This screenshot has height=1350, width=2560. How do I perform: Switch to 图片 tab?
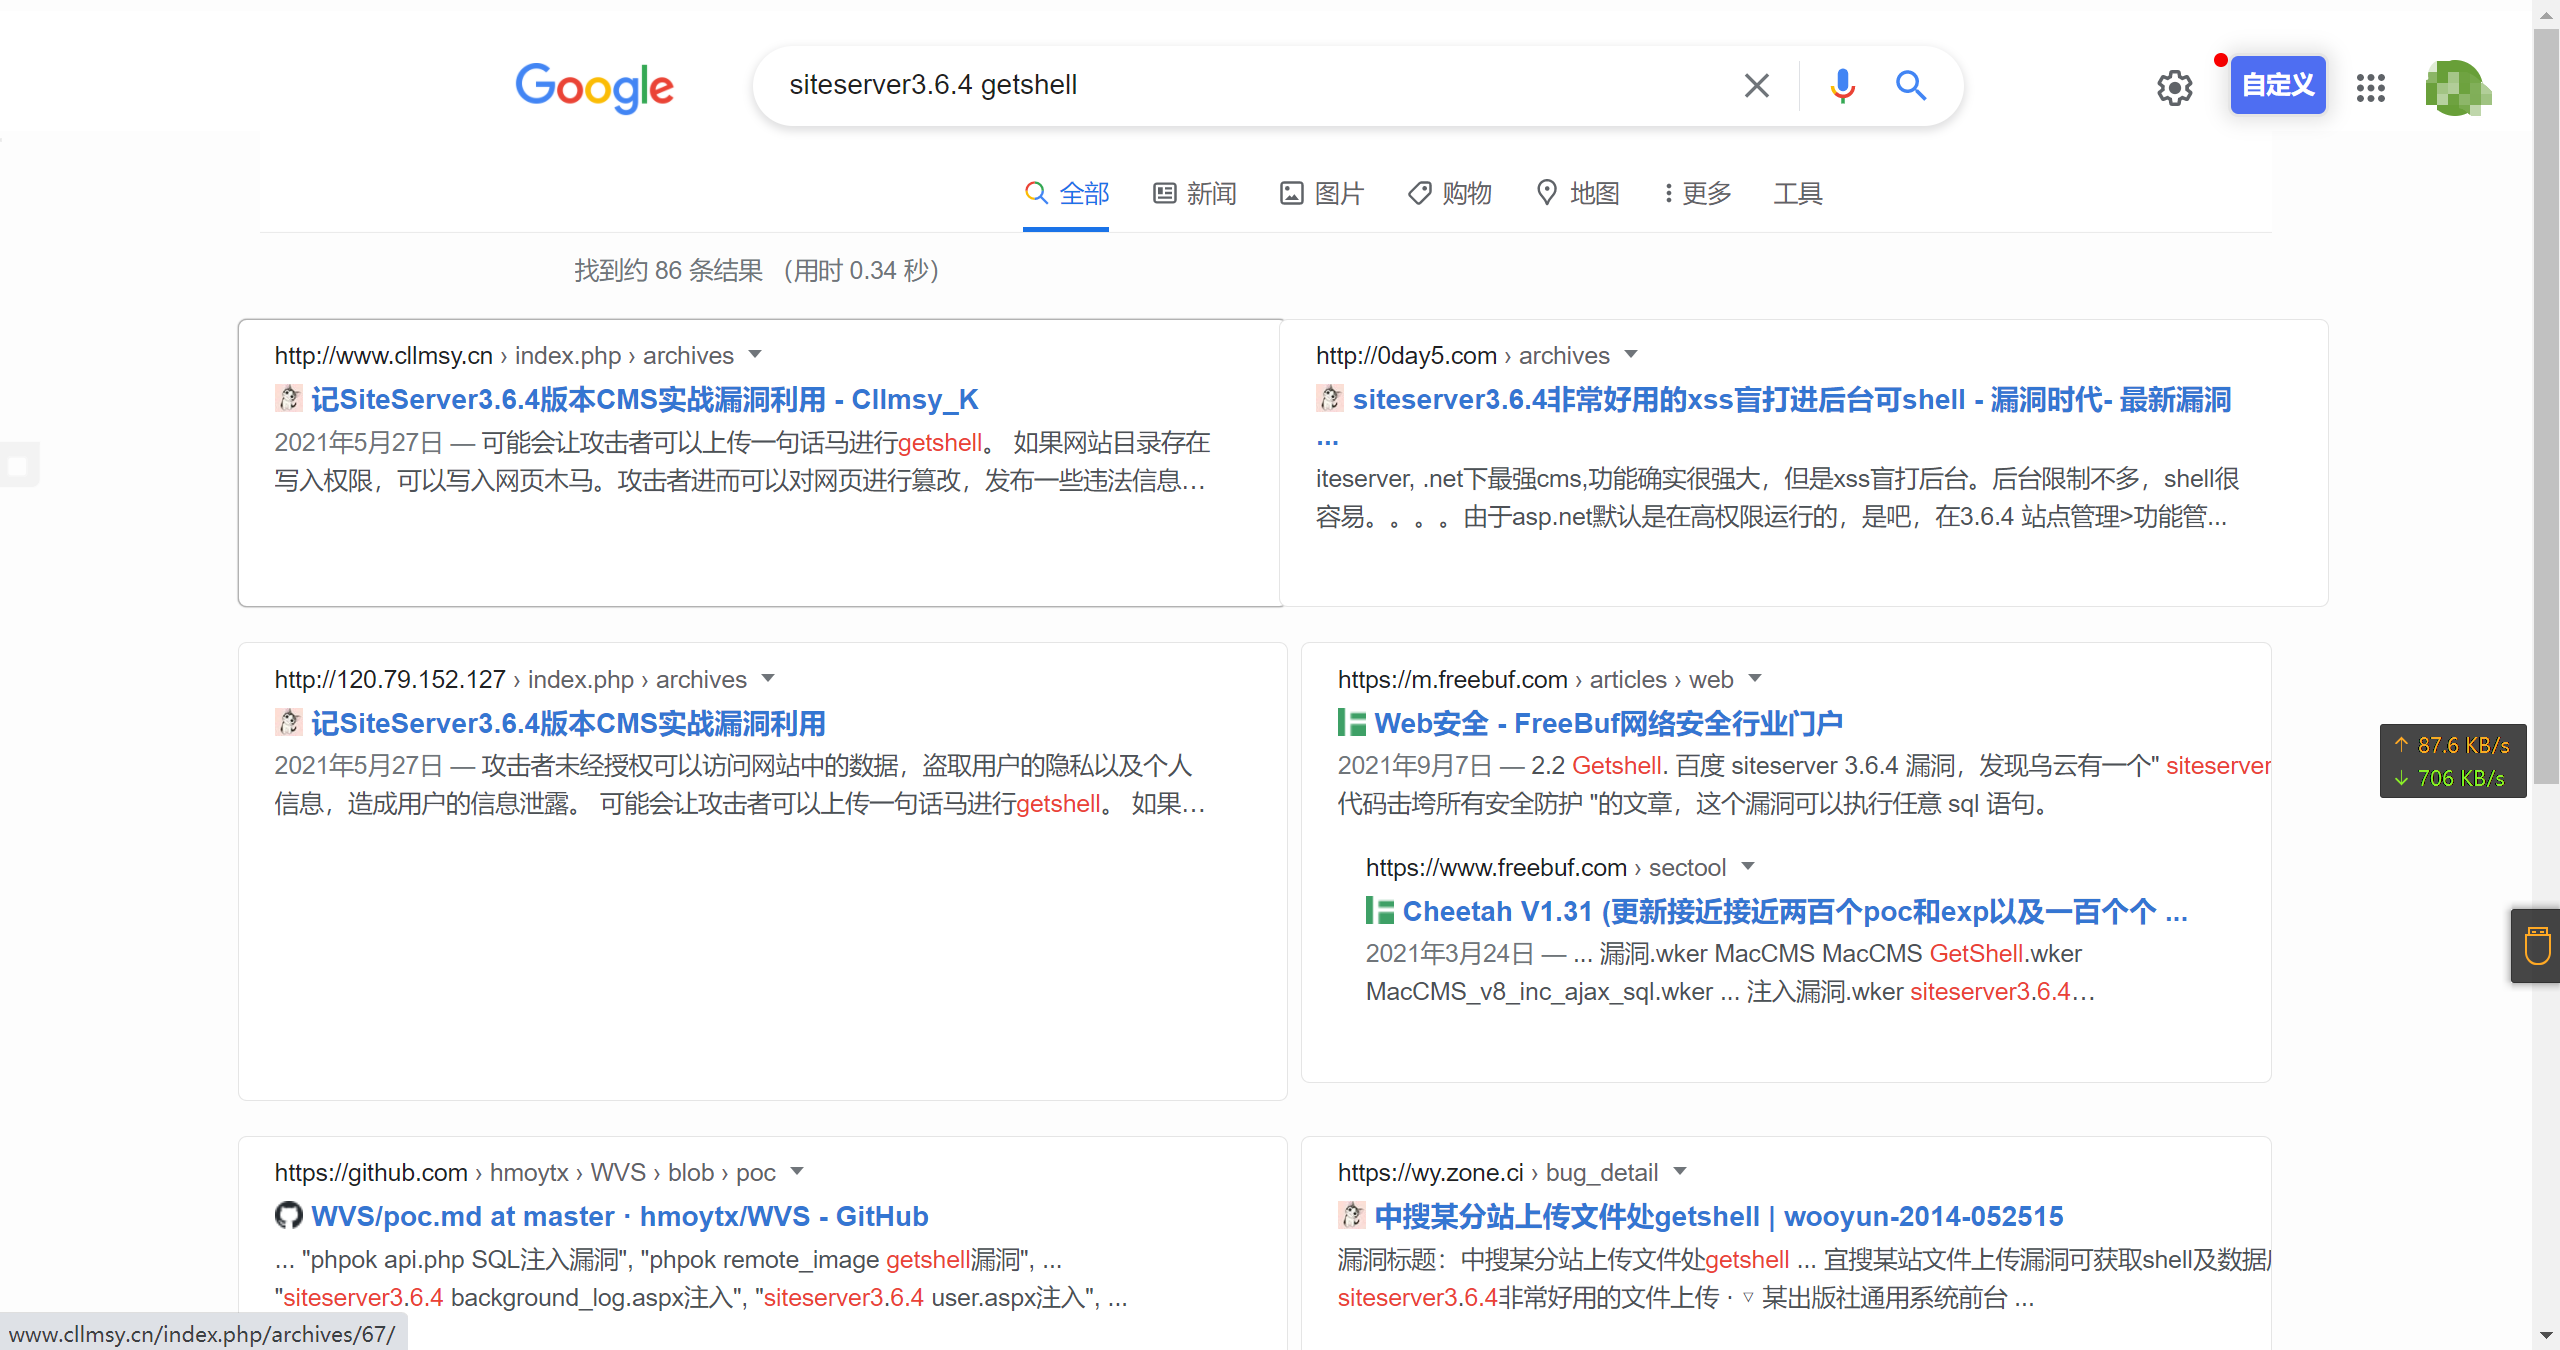pyautogui.click(x=1321, y=193)
